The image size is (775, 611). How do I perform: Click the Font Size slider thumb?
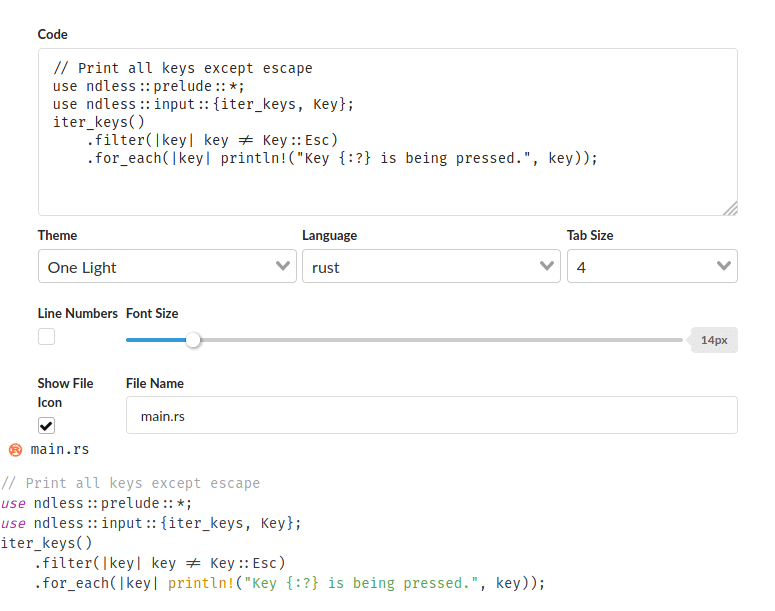(x=193, y=340)
